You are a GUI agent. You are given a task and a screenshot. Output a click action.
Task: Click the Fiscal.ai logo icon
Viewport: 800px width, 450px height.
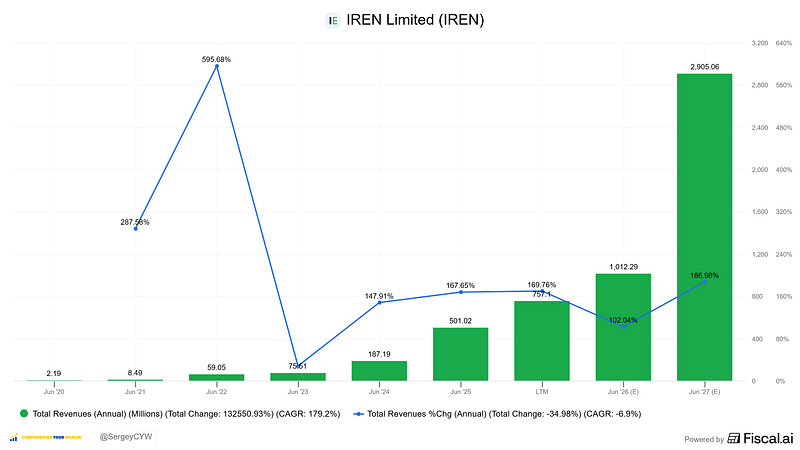coord(734,438)
